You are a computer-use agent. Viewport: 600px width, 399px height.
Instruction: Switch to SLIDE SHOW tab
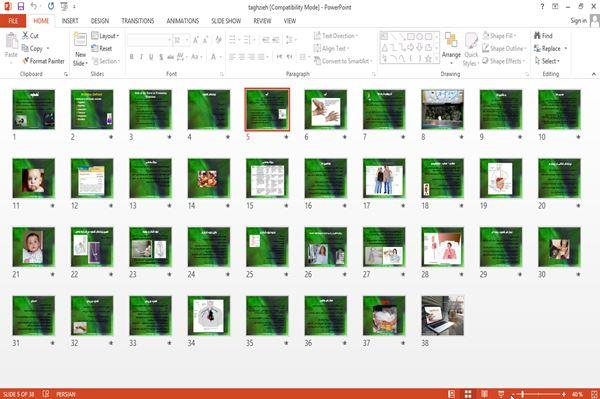226,21
